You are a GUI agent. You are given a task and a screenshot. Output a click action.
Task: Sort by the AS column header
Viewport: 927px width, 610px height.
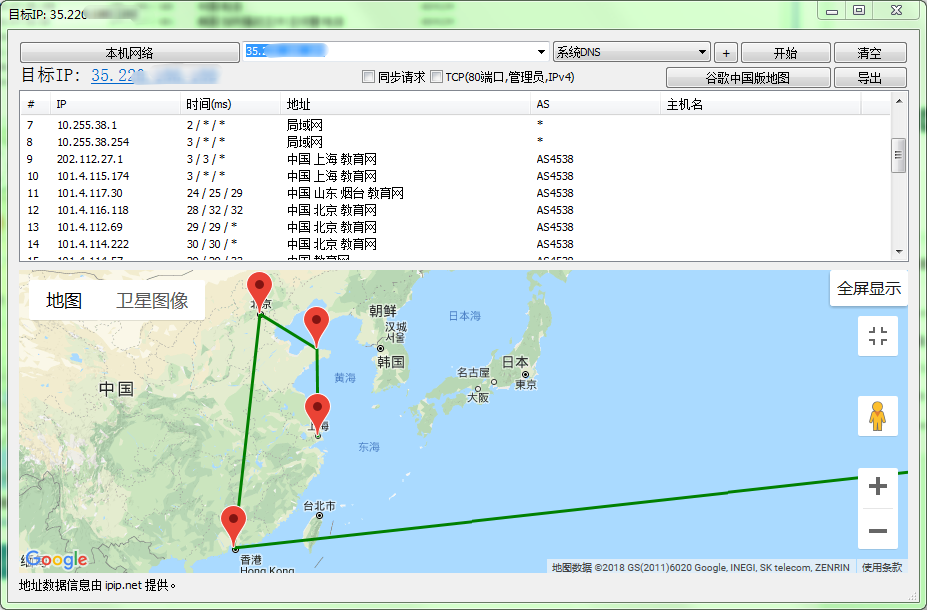[595, 104]
